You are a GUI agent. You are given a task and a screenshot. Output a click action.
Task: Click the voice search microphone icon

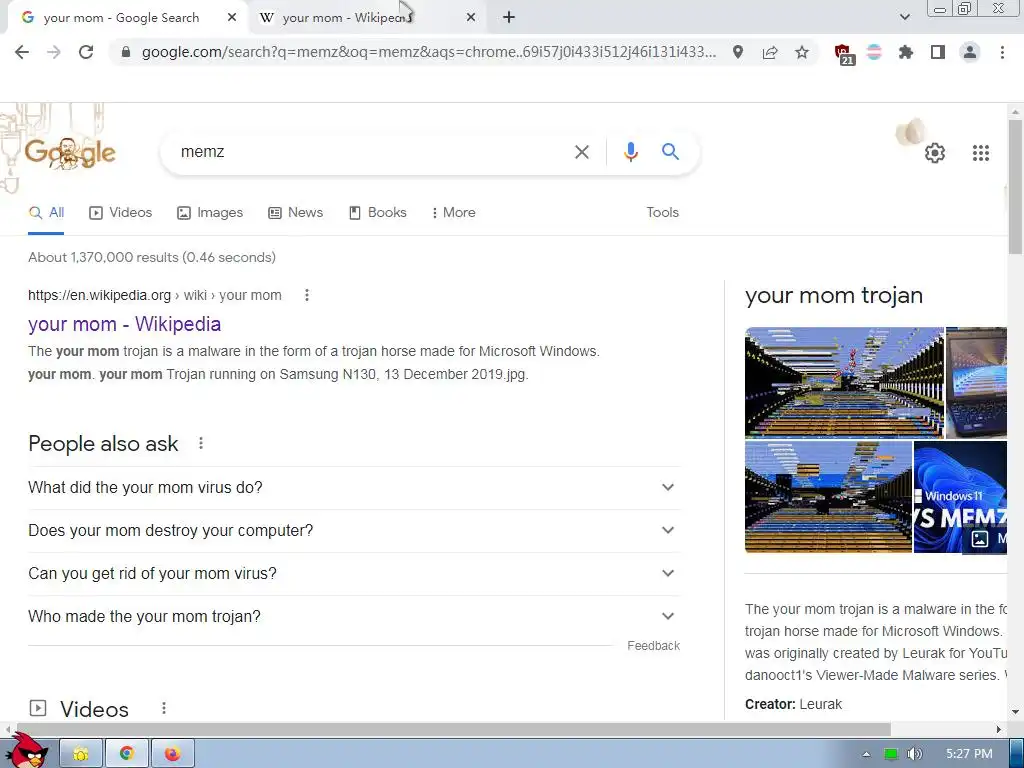point(630,152)
